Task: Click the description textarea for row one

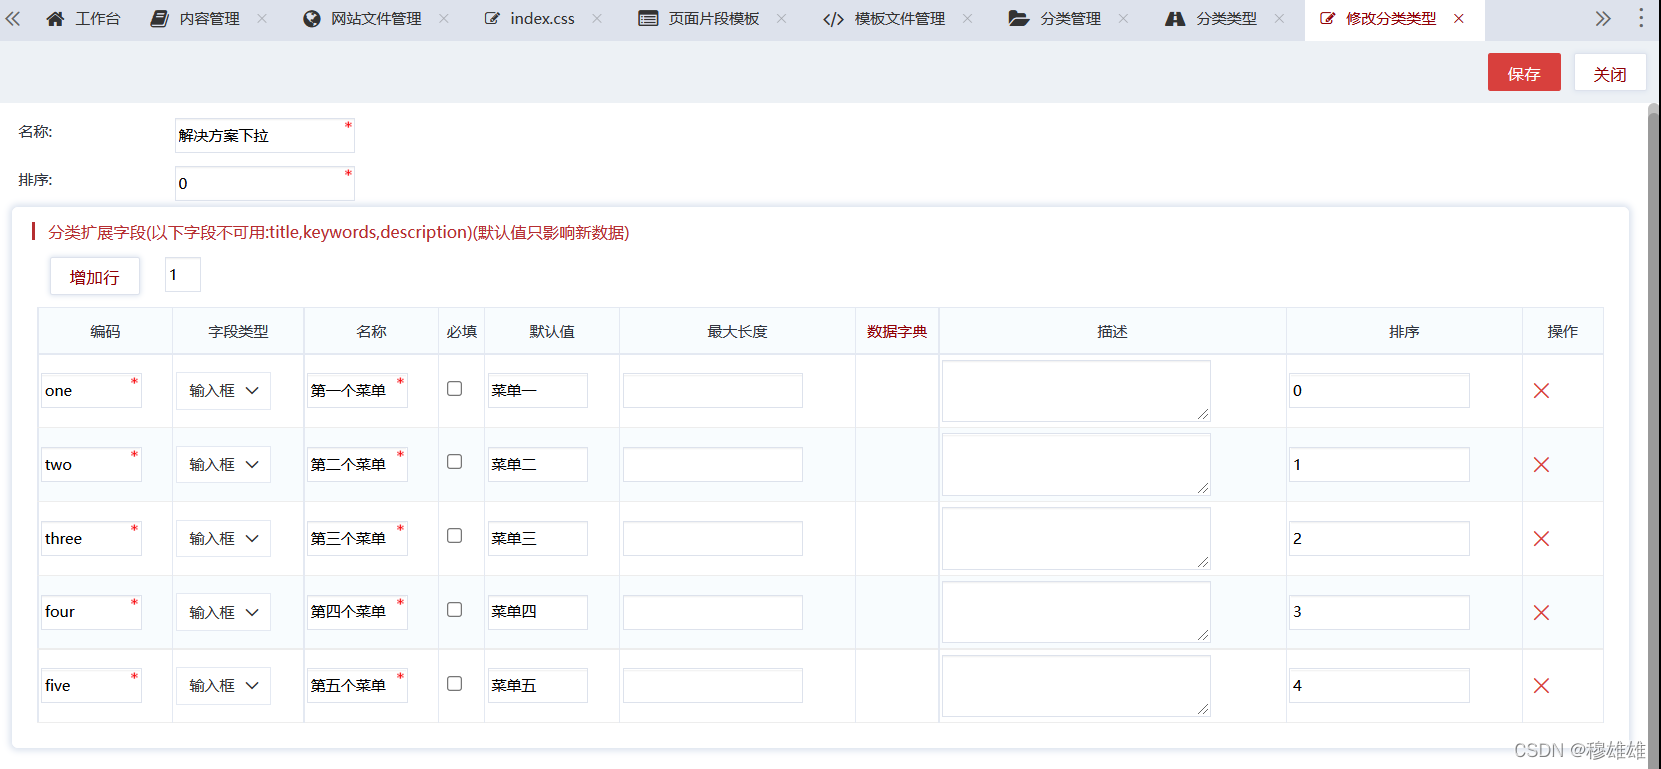Action: pos(1076,391)
